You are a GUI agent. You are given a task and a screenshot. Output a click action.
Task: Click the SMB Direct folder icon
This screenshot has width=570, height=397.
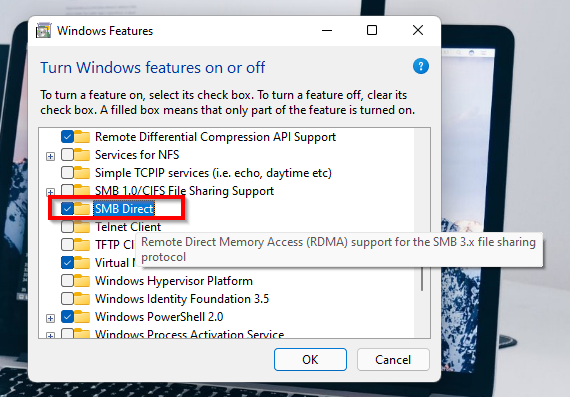click(82, 209)
